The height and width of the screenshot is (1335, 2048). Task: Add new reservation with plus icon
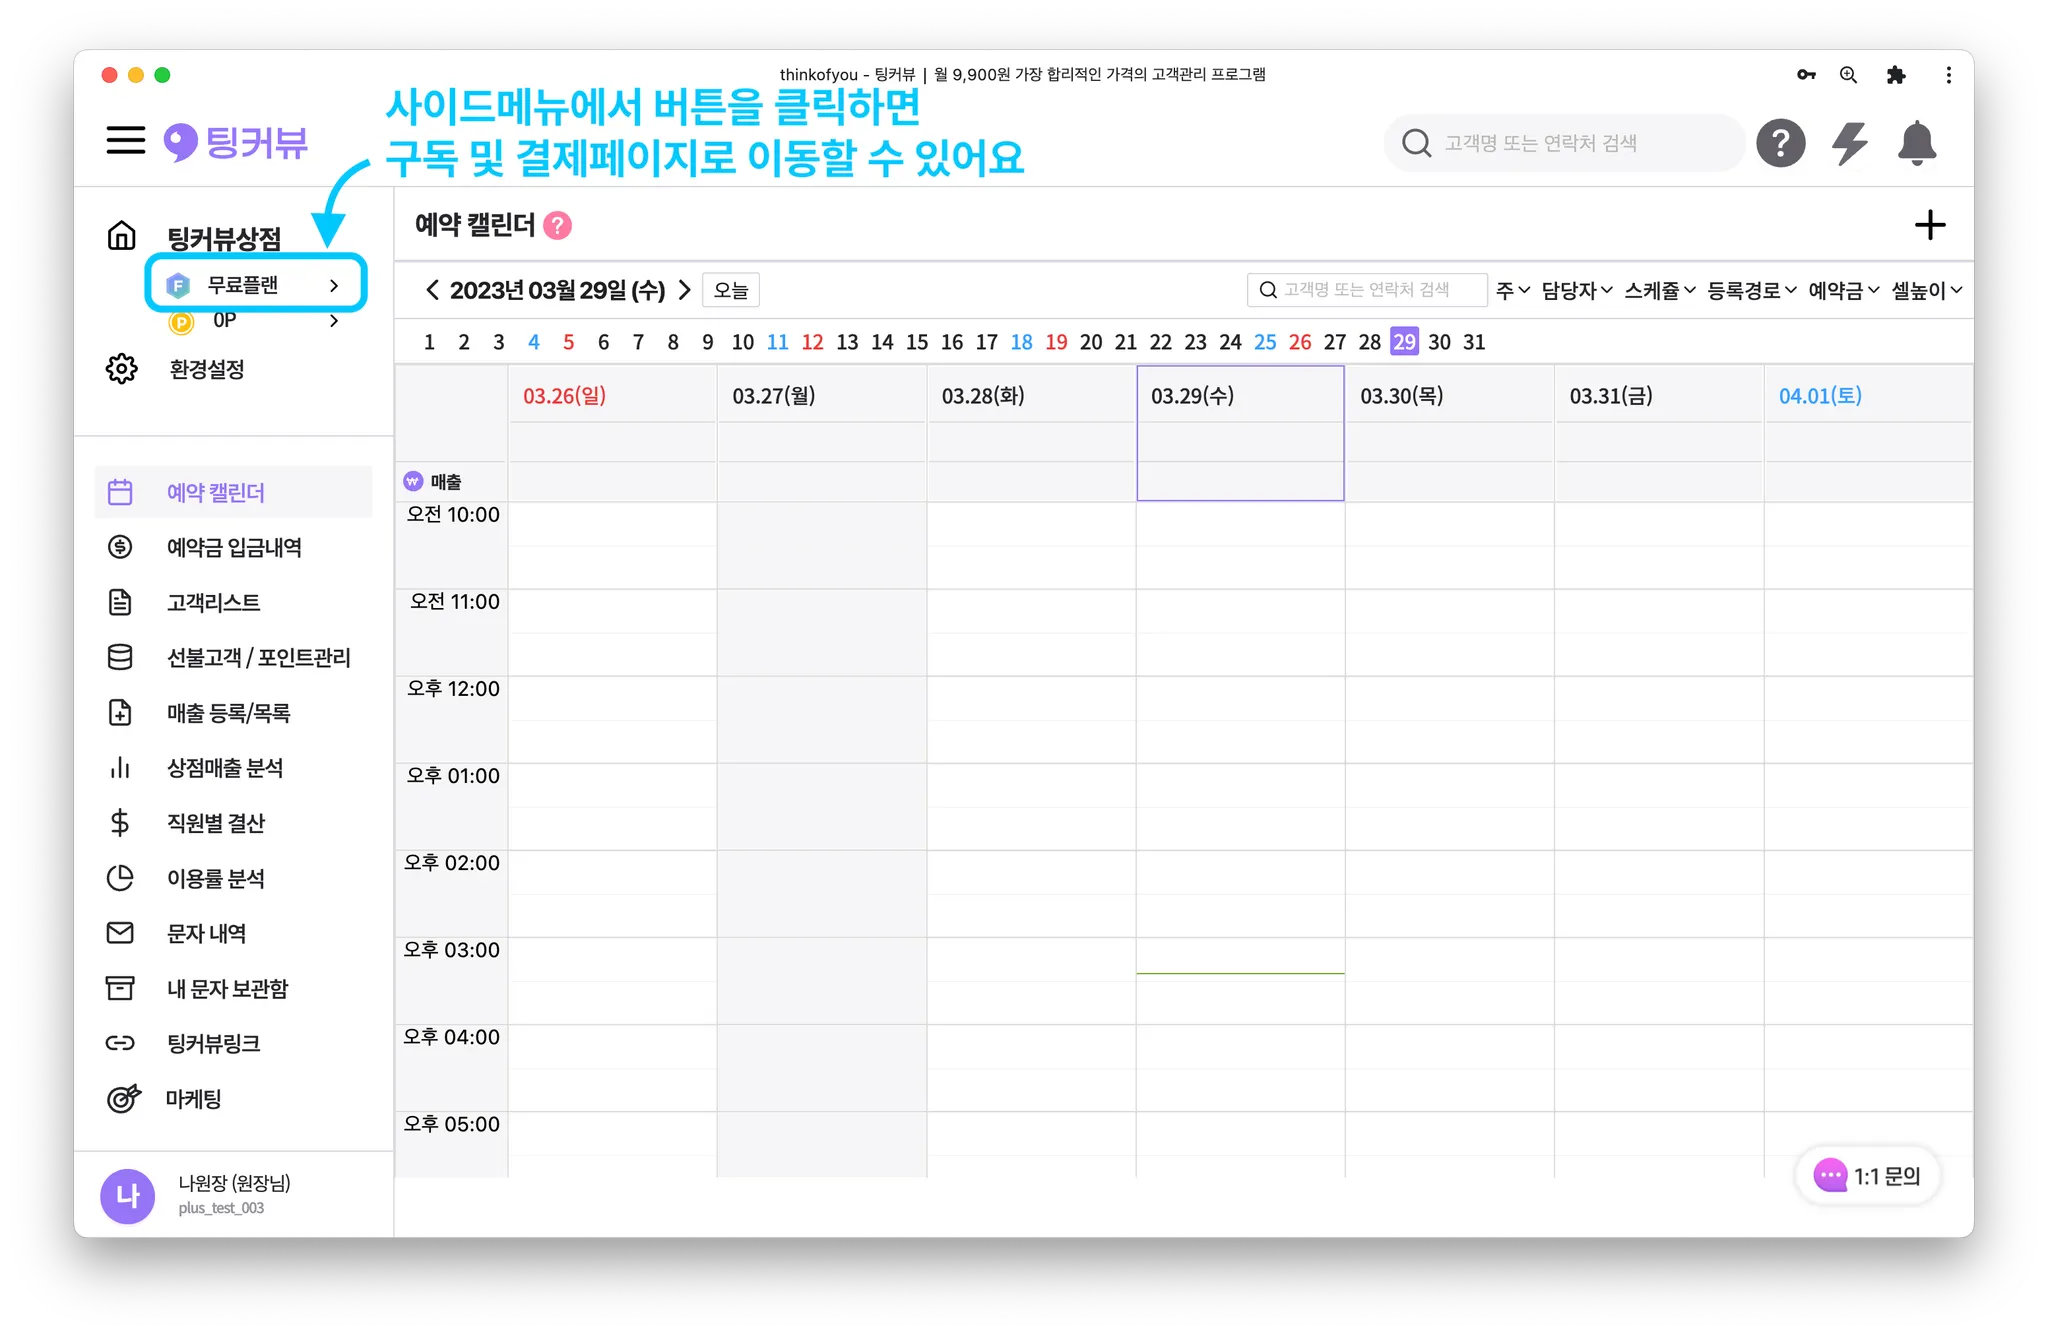1929,225
